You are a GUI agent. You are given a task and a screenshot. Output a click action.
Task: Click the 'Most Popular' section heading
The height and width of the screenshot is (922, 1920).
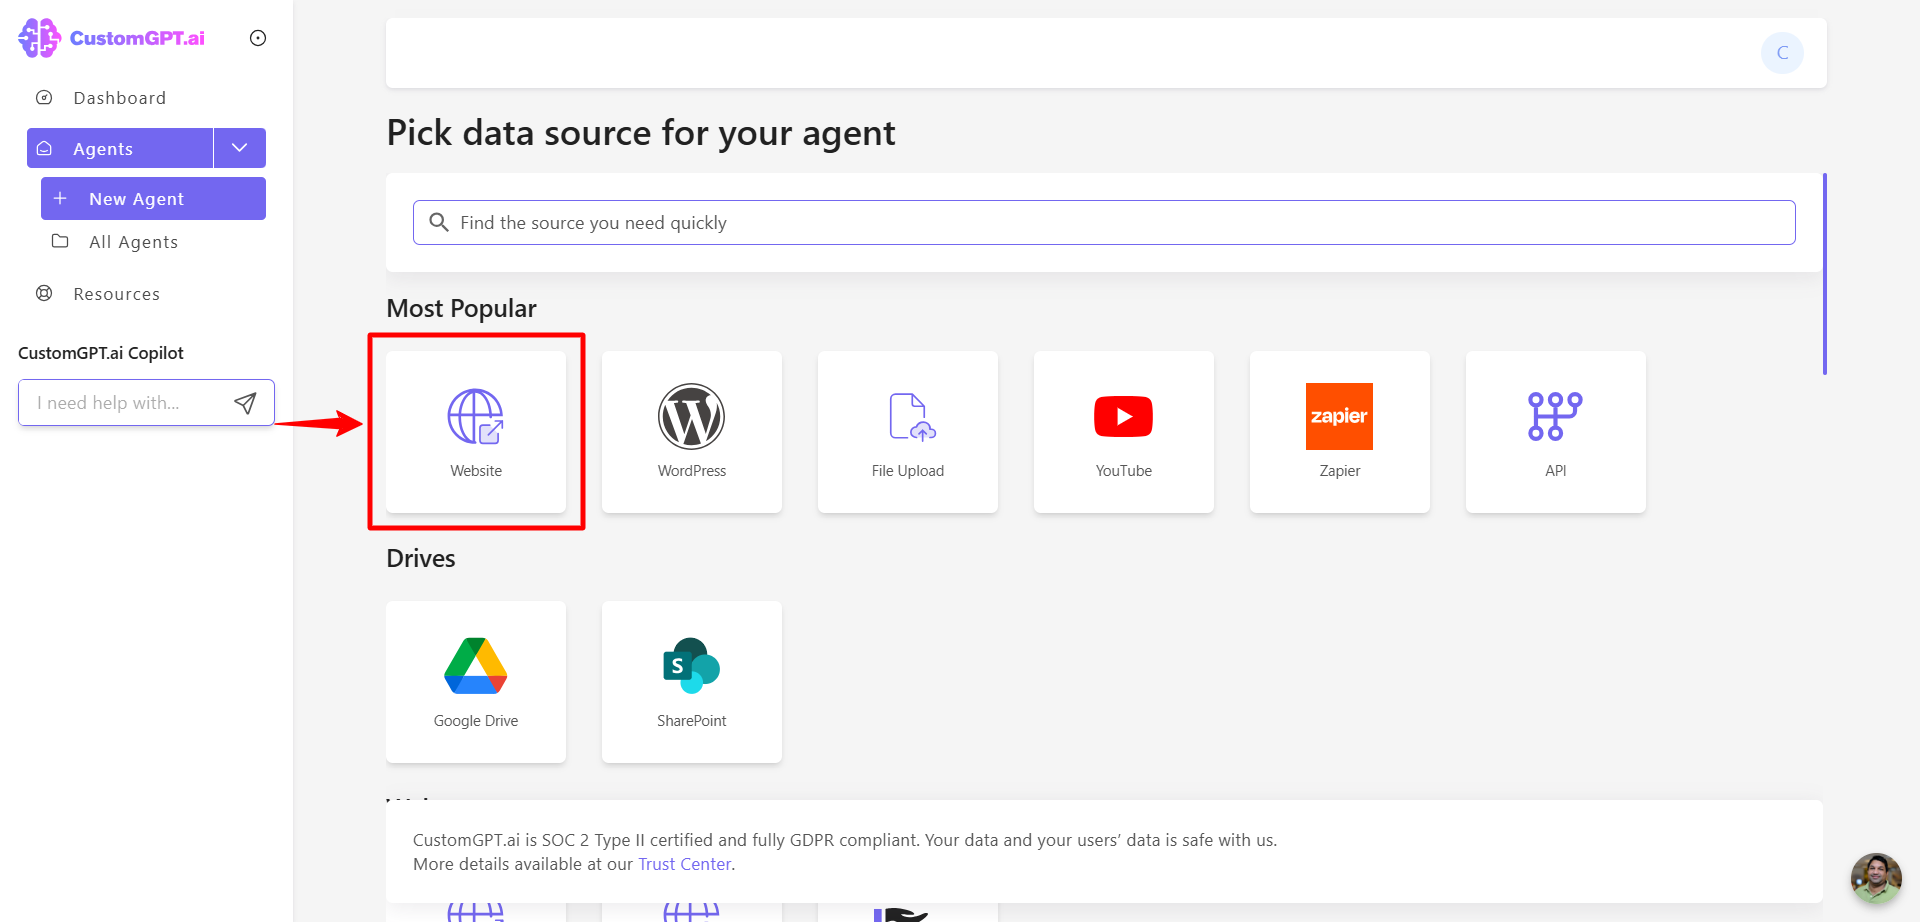coord(461,308)
